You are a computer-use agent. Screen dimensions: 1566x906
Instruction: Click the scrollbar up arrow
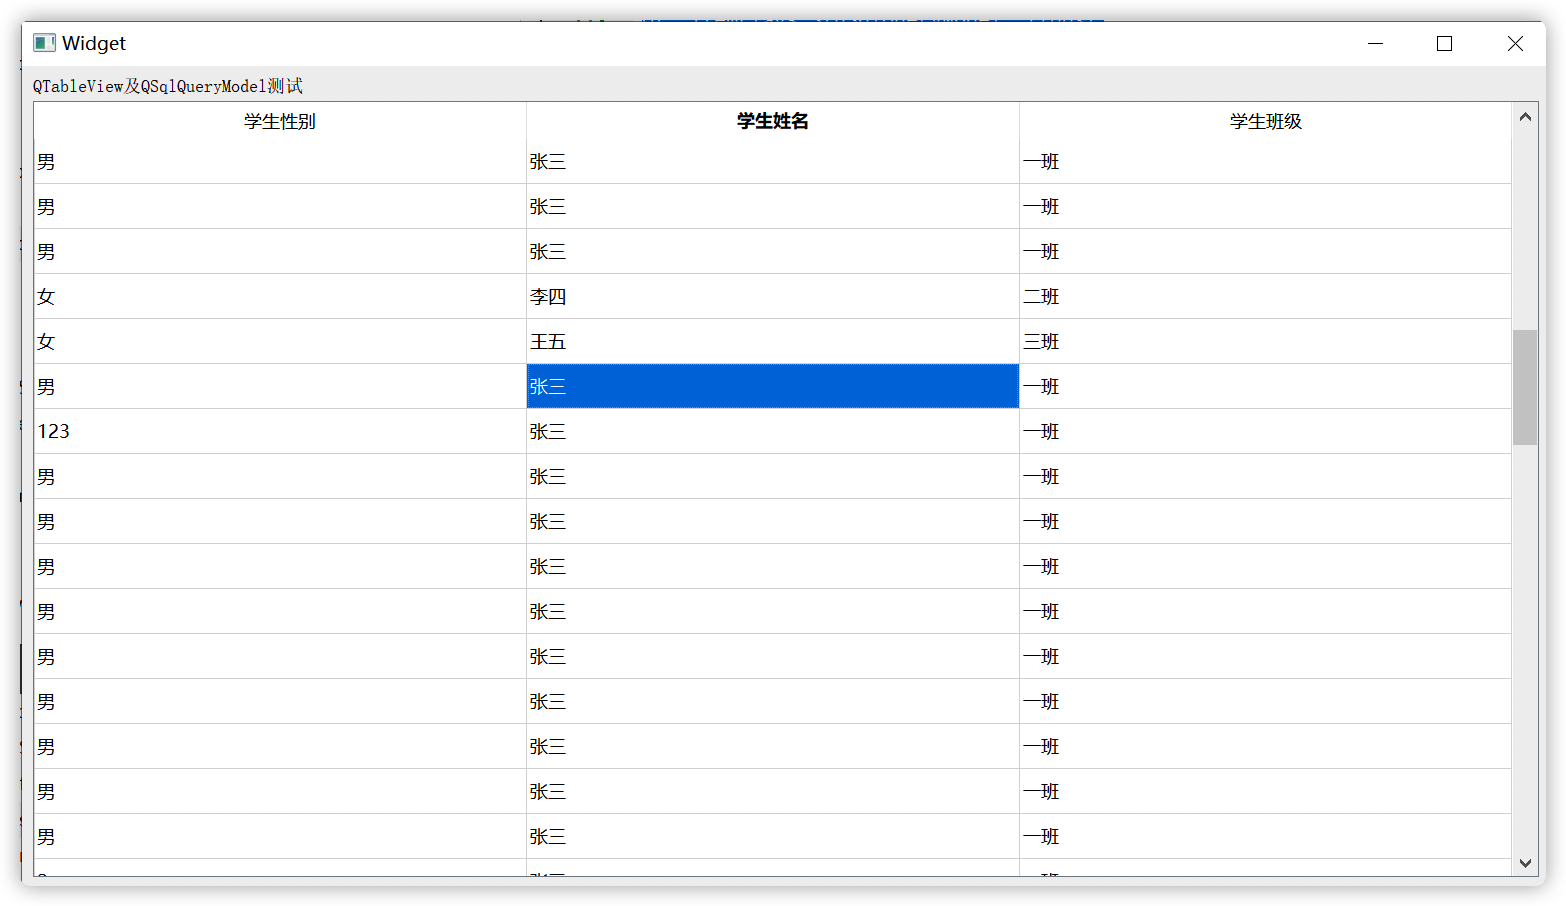click(x=1525, y=117)
